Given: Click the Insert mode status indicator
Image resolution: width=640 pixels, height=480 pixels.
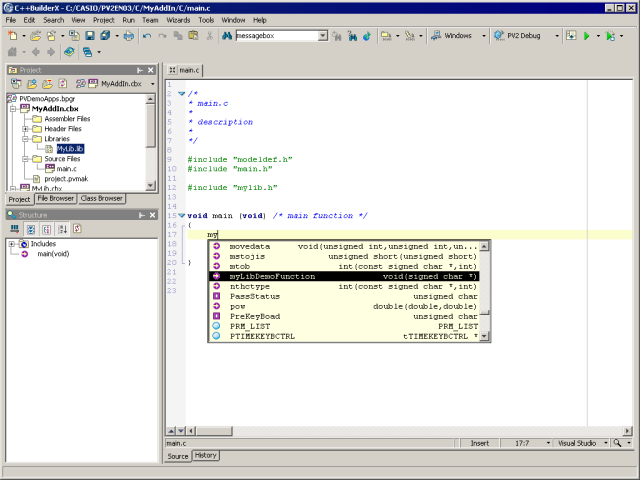Looking at the screenshot, I should coord(480,443).
